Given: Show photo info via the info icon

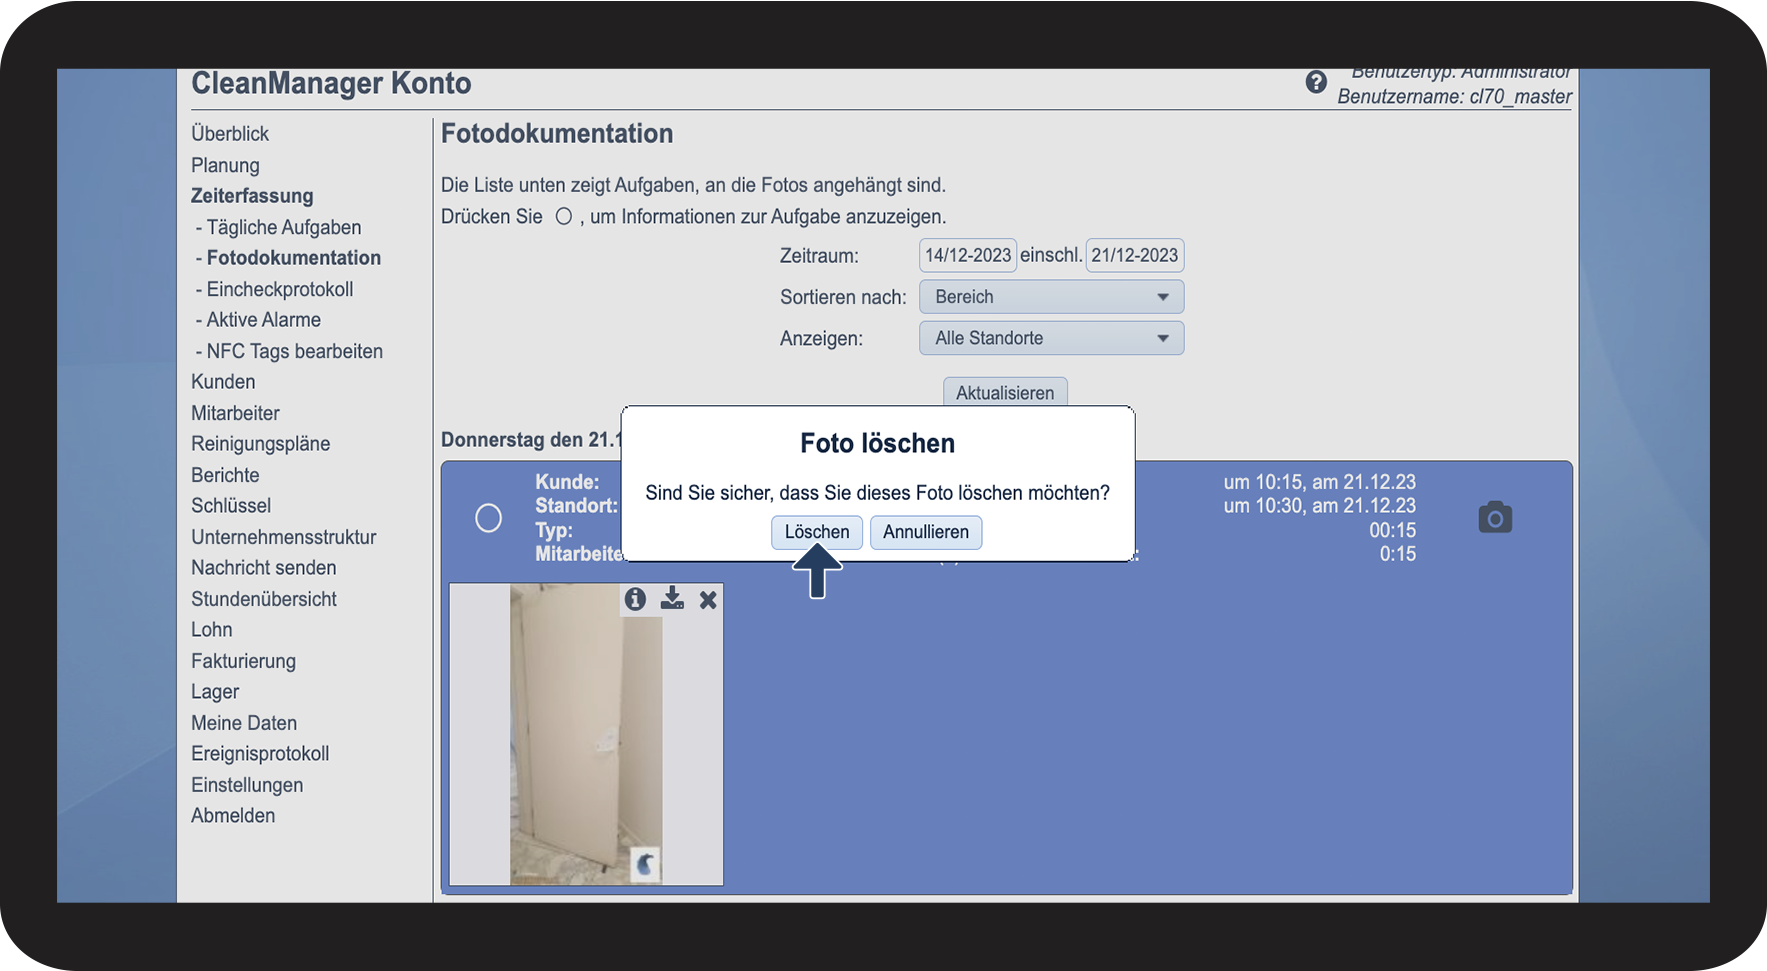Looking at the screenshot, I should pos(635,599).
